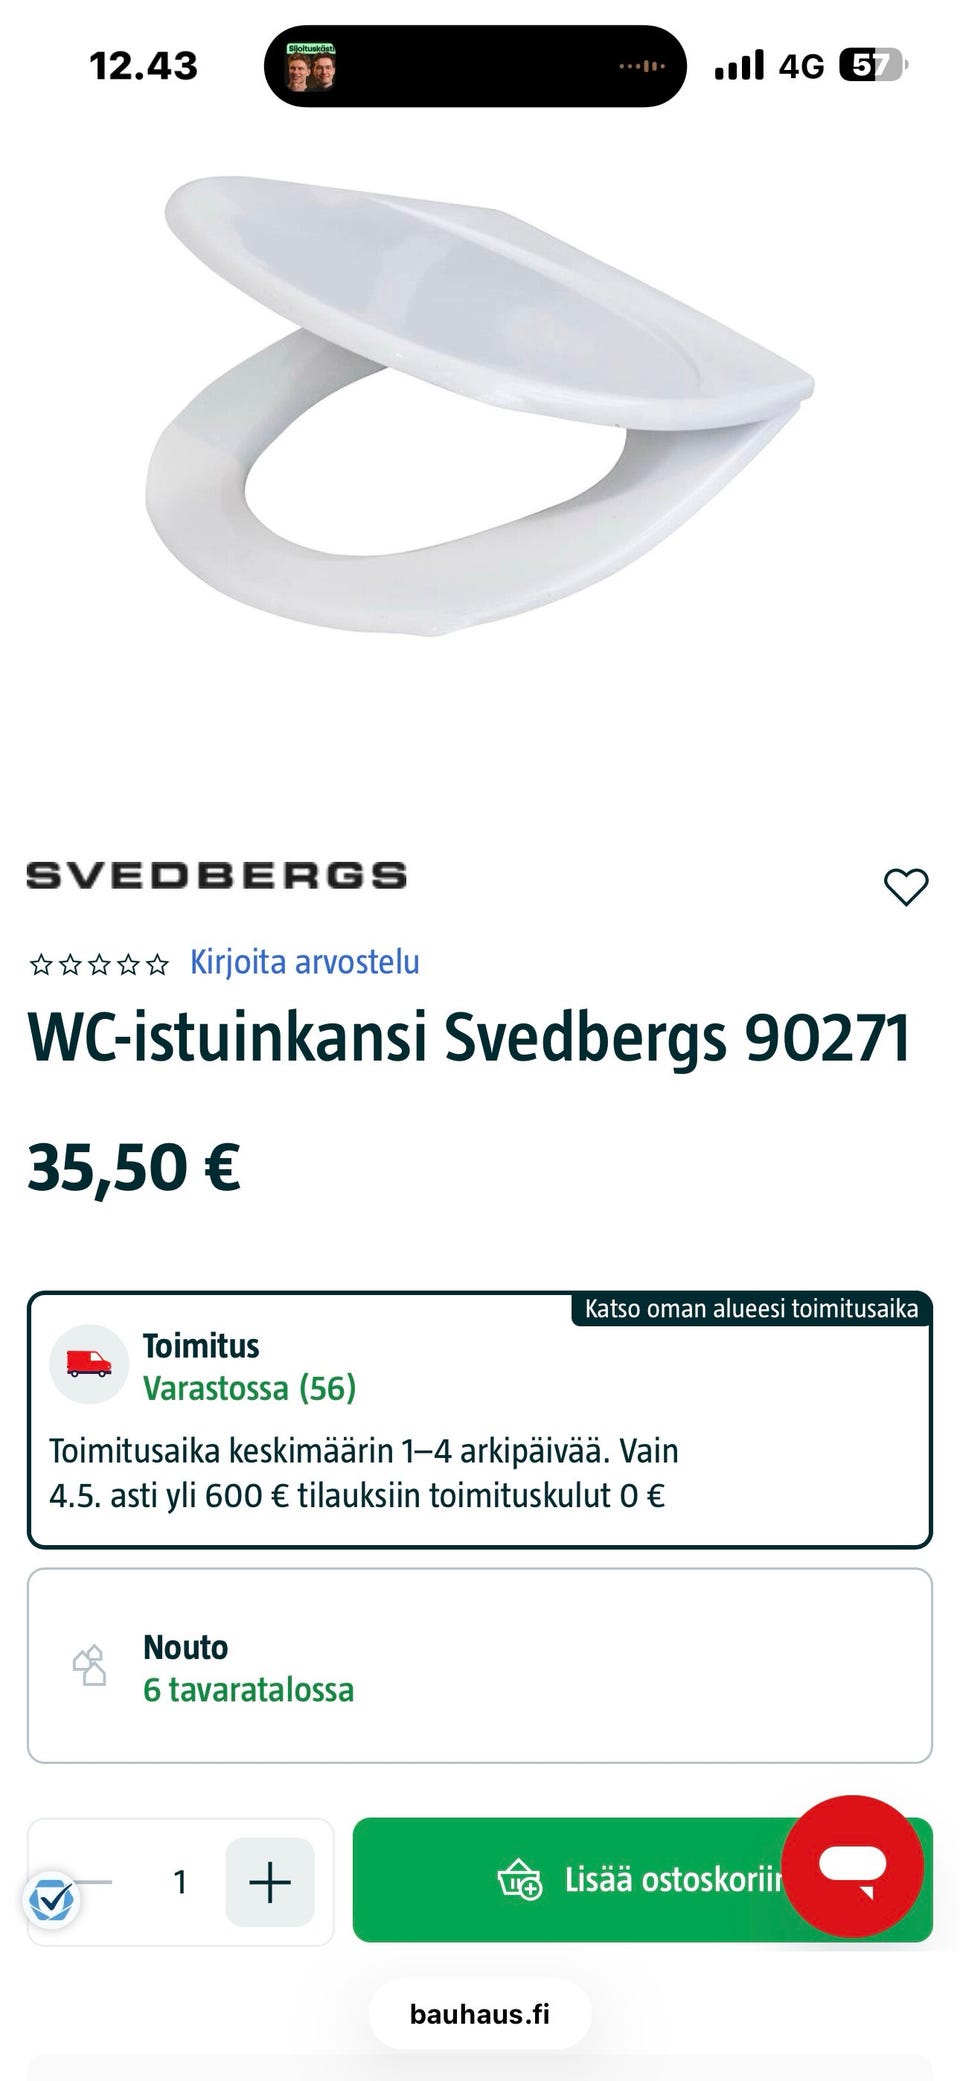Open the red chat bubble
This screenshot has width=960, height=2081.
click(852, 1866)
